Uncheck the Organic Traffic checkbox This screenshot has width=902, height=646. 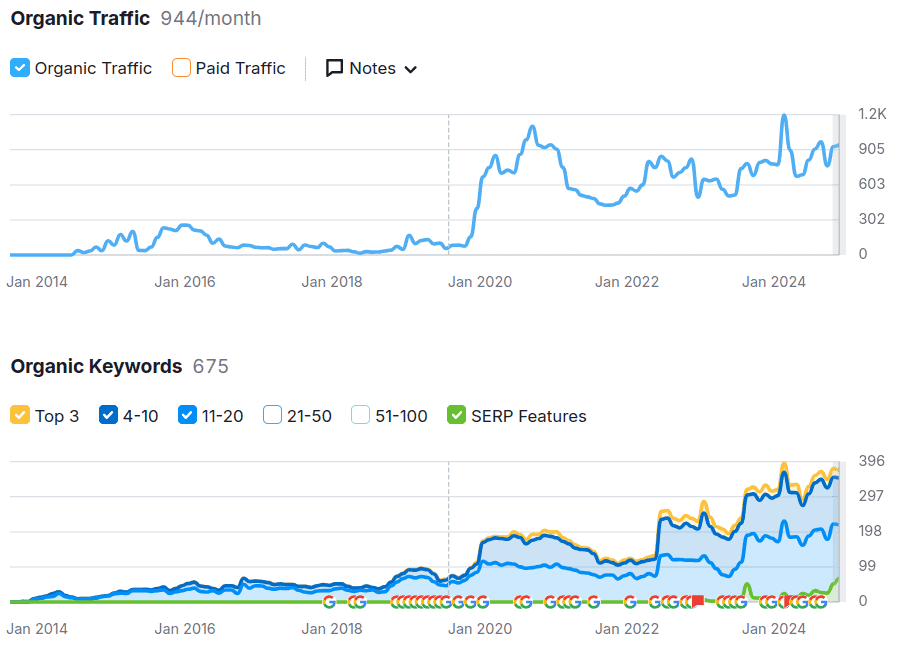pos(20,68)
